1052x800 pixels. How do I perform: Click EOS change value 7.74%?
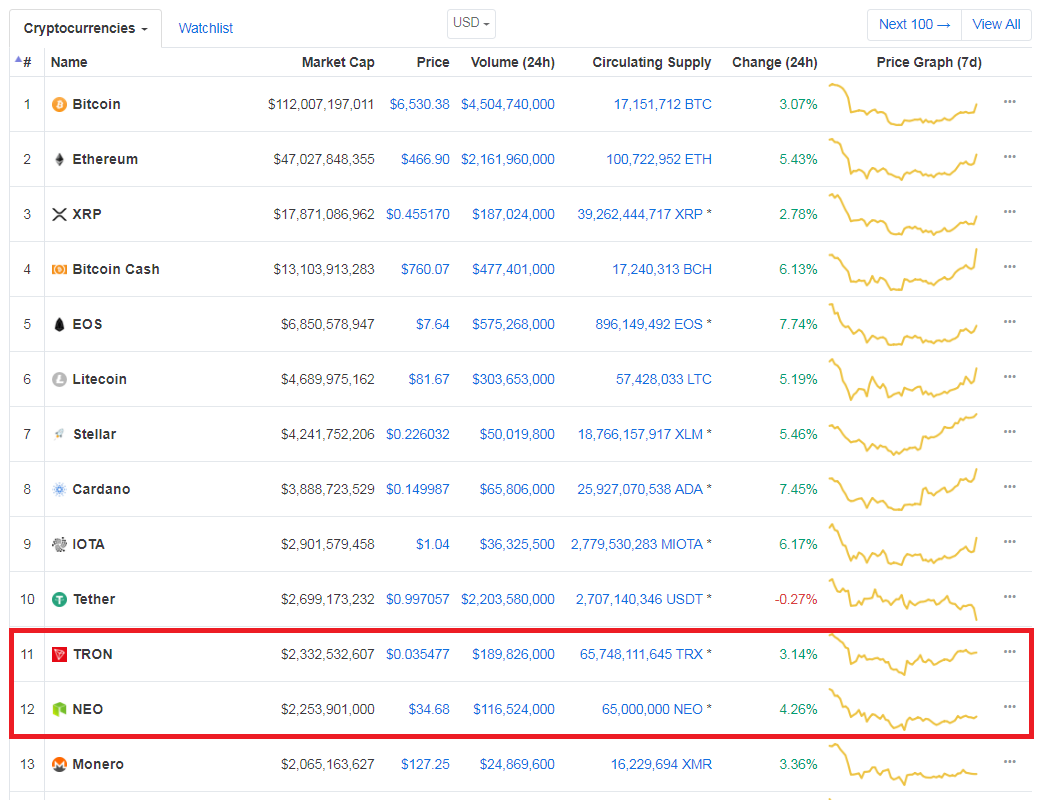798,325
